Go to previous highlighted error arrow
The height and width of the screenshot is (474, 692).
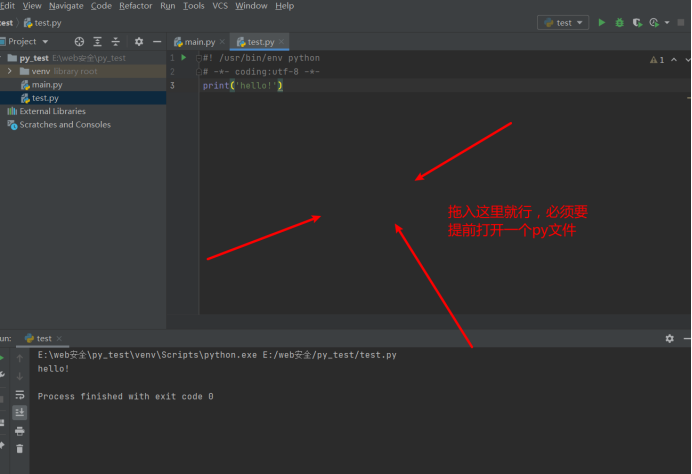pyautogui.click(x=674, y=60)
